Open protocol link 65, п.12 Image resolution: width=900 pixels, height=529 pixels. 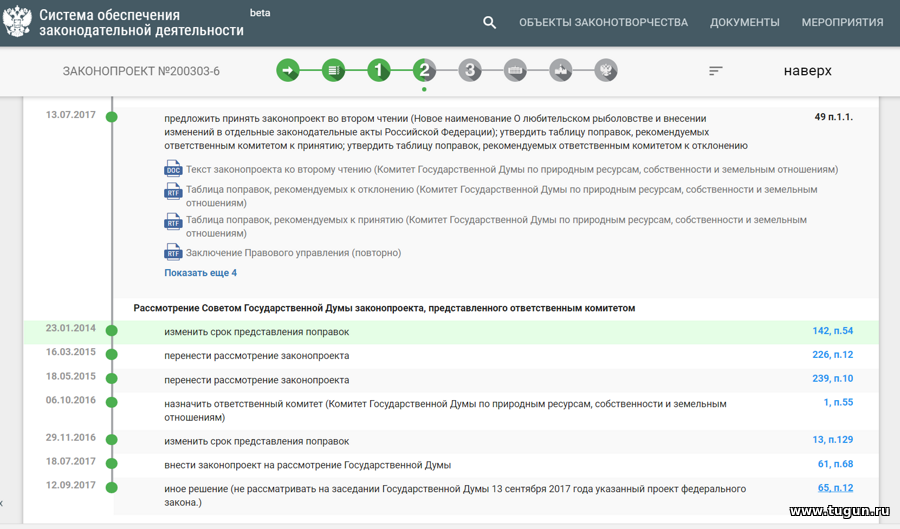(835, 488)
